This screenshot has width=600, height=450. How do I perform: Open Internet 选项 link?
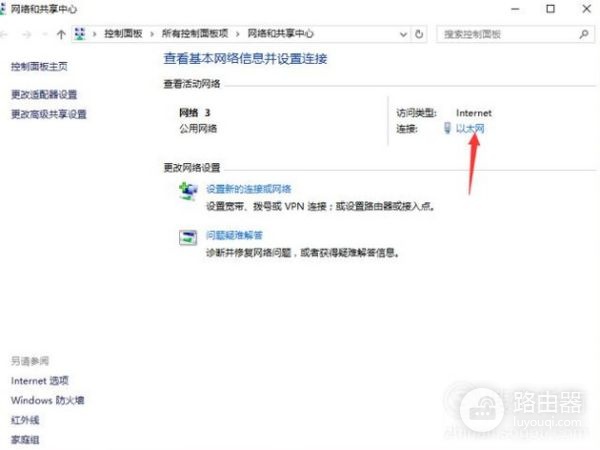[40, 381]
